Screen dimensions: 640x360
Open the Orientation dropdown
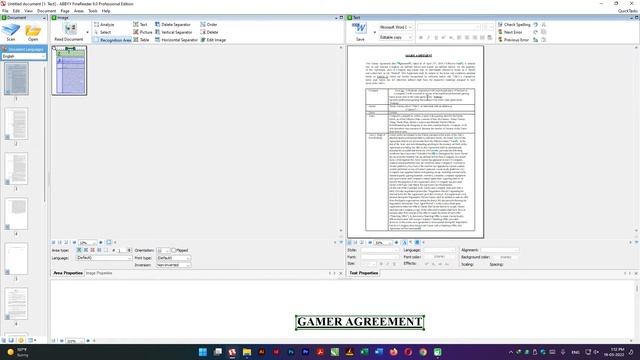163,250
